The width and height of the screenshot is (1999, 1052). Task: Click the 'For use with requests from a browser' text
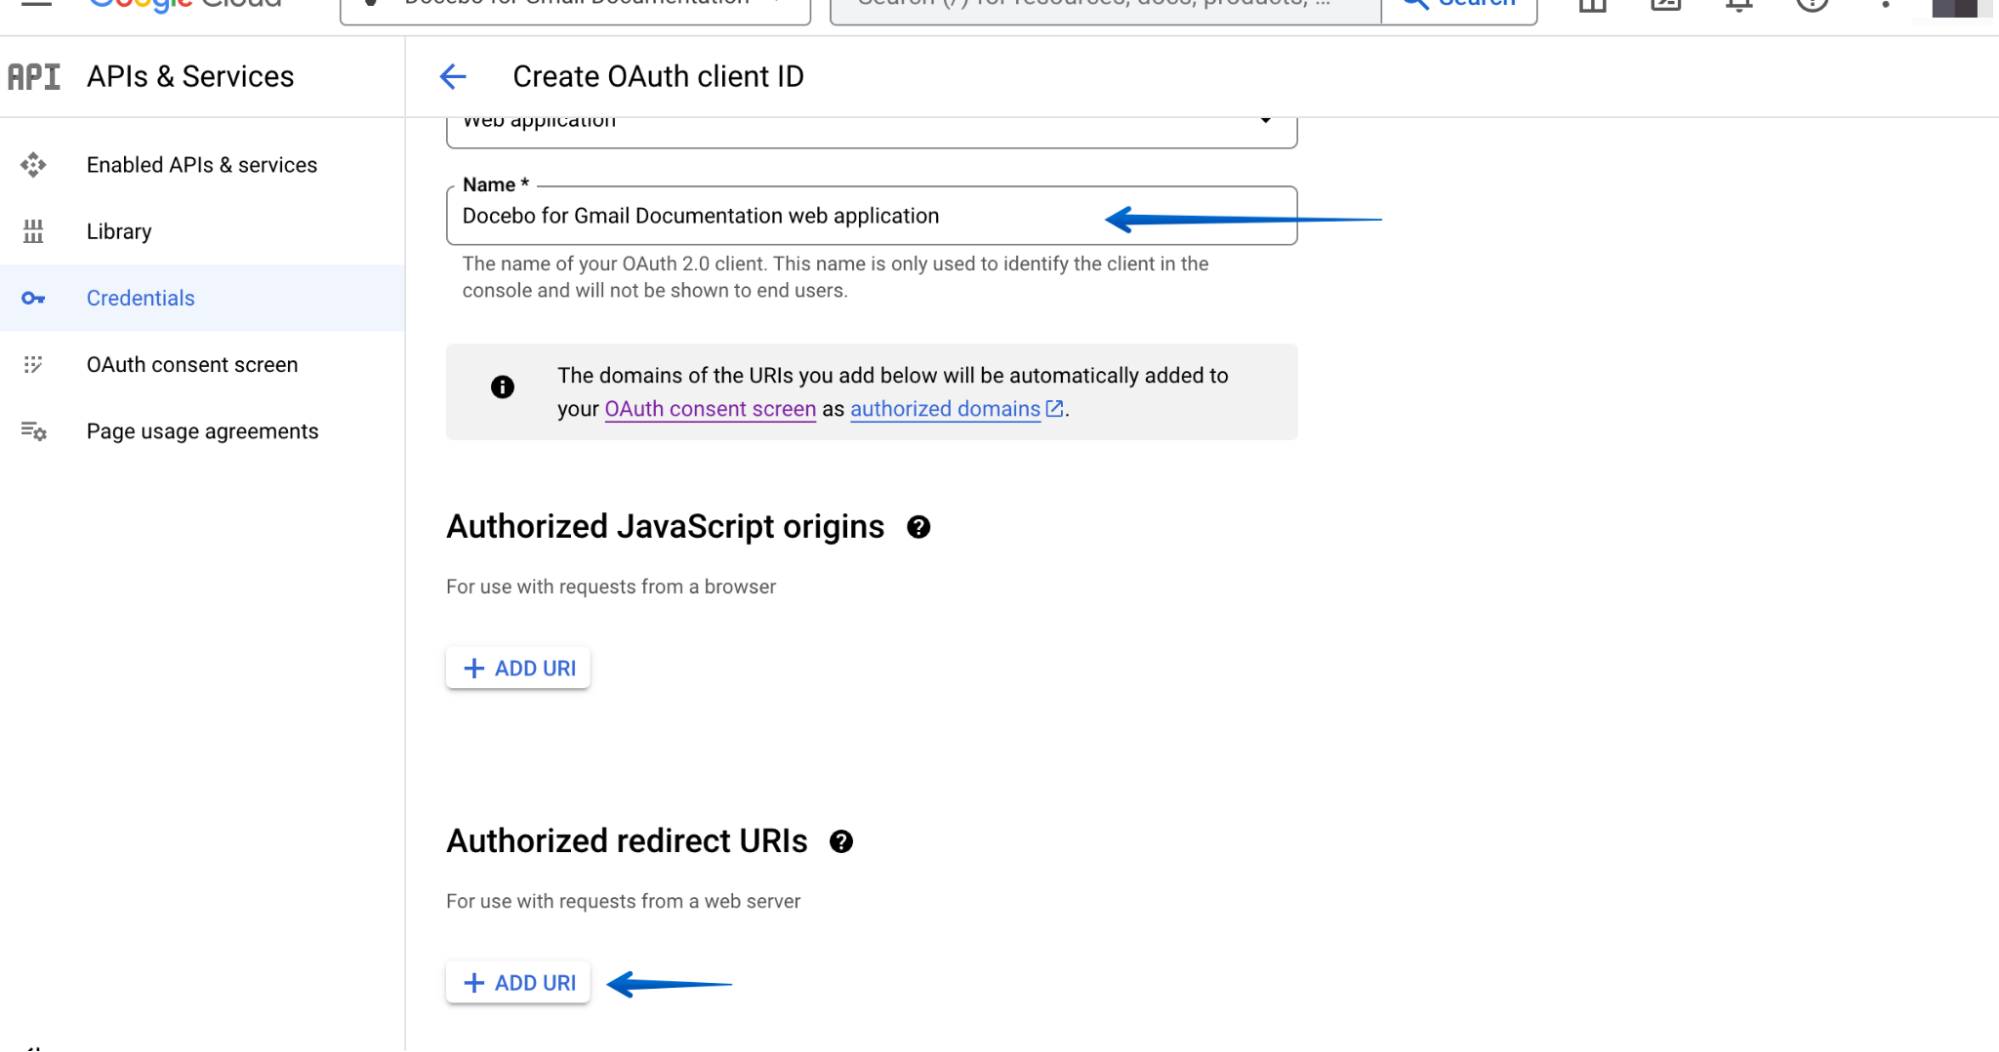click(x=611, y=587)
